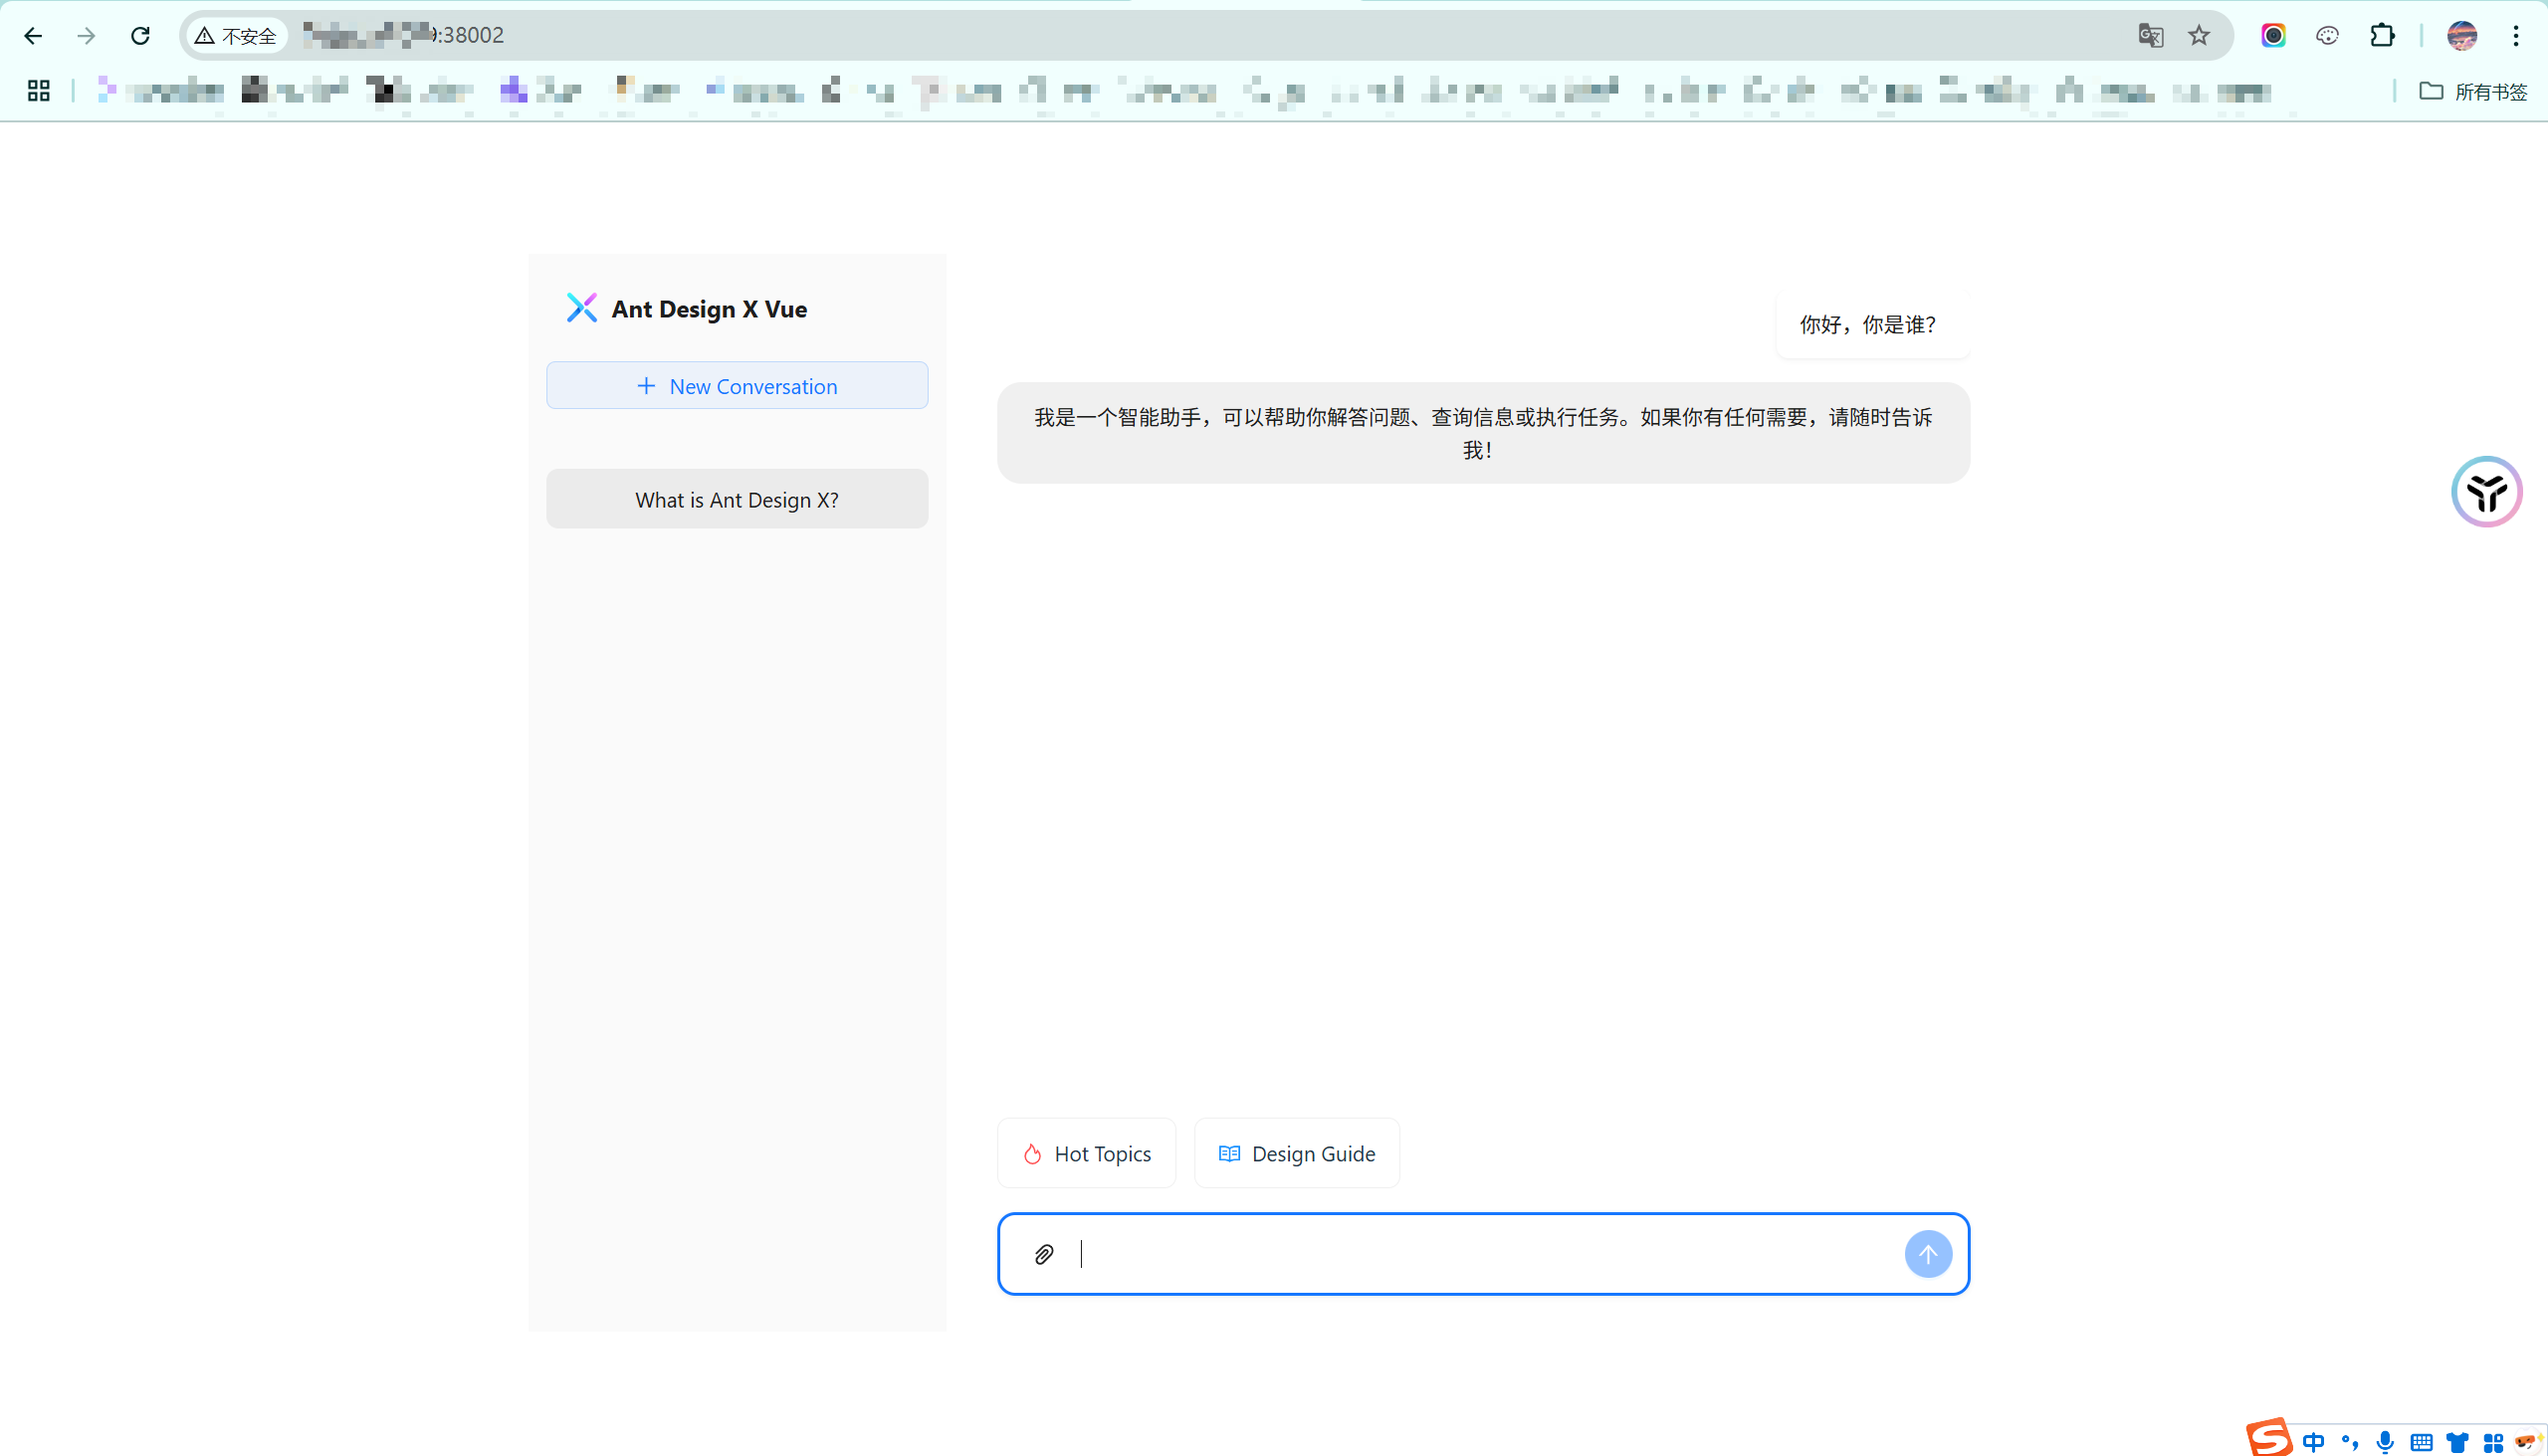Go back with browser back arrow
This screenshot has height=1456, width=2548.
click(x=33, y=36)
